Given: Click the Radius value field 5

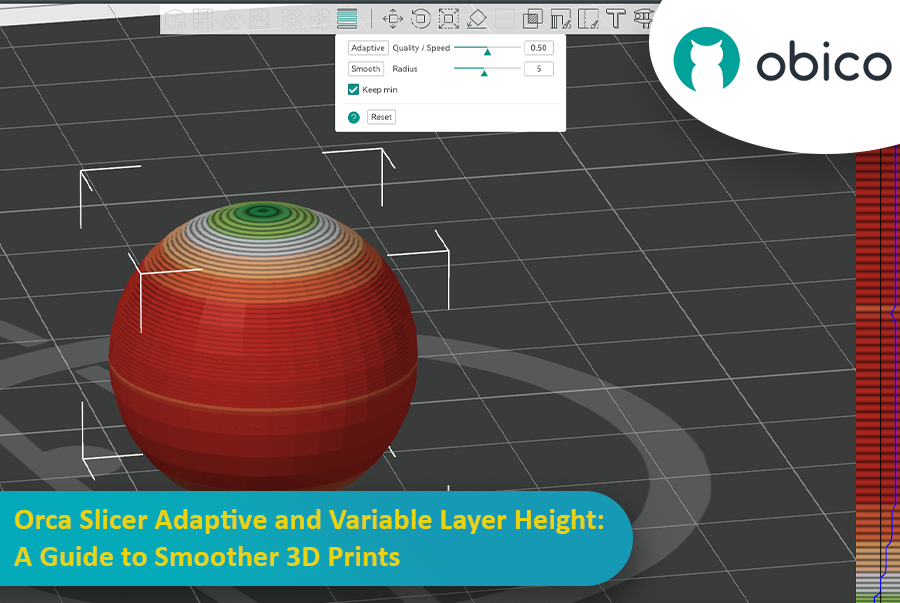Looking at the screenshot, I should pos(538,69).
